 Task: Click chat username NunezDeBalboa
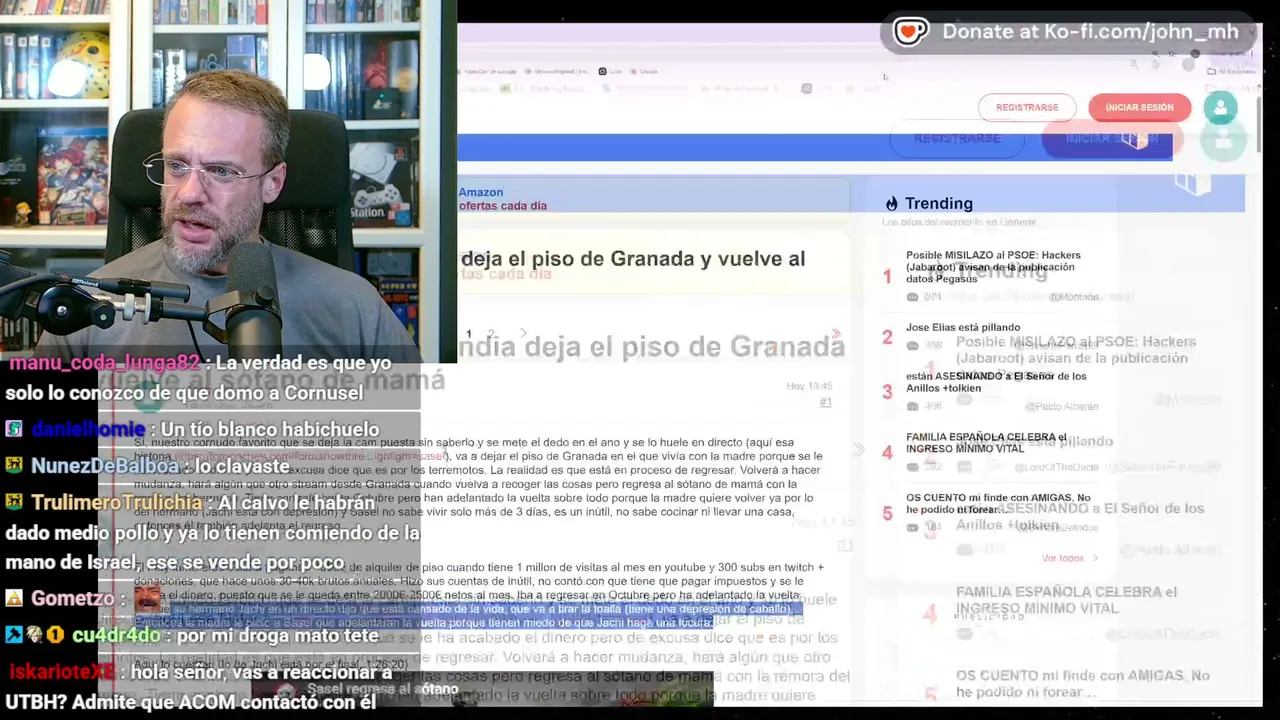click(x=105, y=466)
